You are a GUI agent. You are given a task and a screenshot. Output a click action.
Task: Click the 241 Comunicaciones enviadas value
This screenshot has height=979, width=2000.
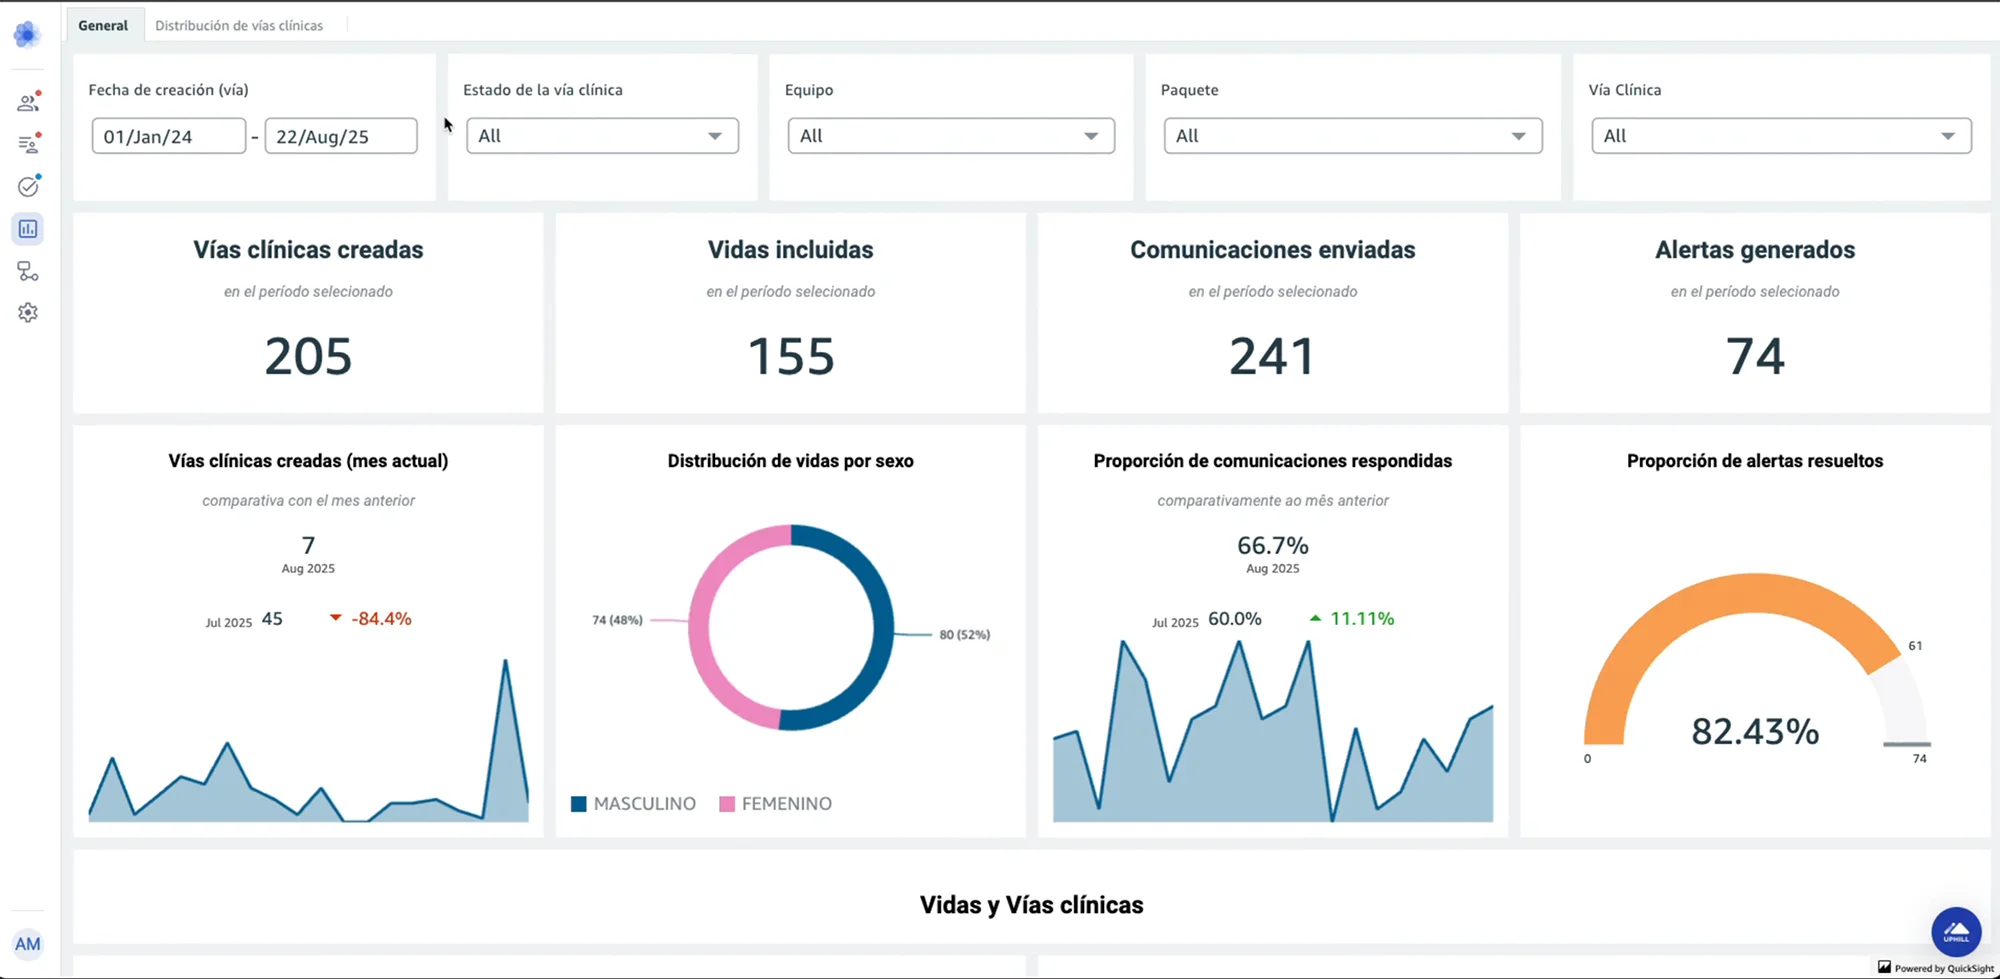coord(1272,356)
